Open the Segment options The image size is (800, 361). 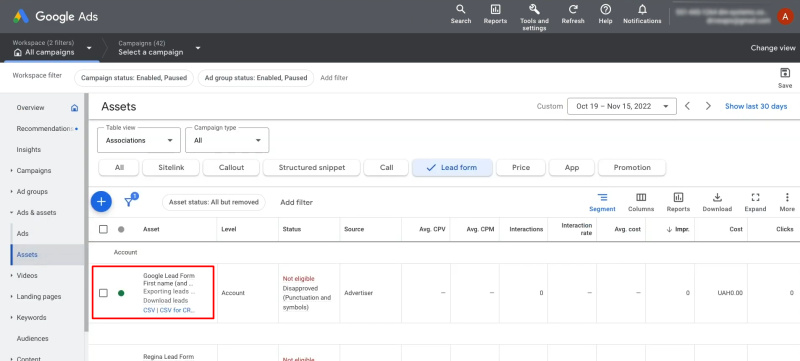(x=602, y=202)
